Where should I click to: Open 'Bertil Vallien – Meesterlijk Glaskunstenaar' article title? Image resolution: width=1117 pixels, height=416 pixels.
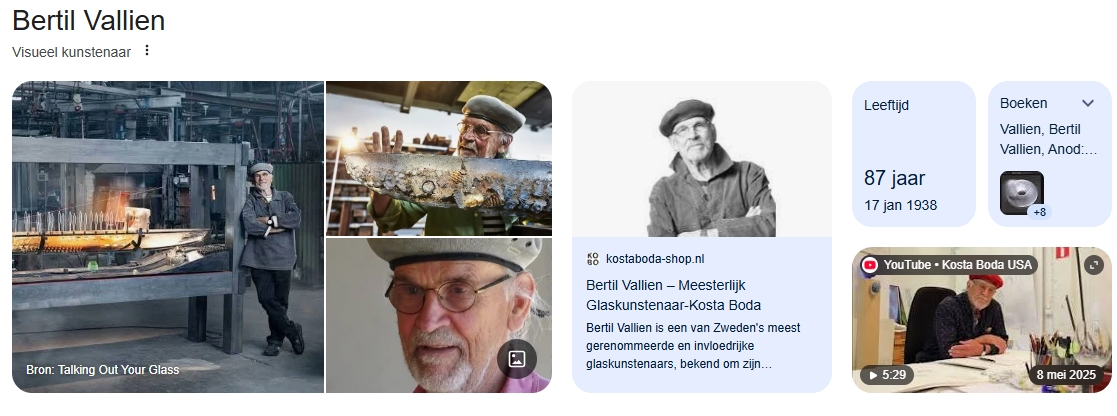673,295
